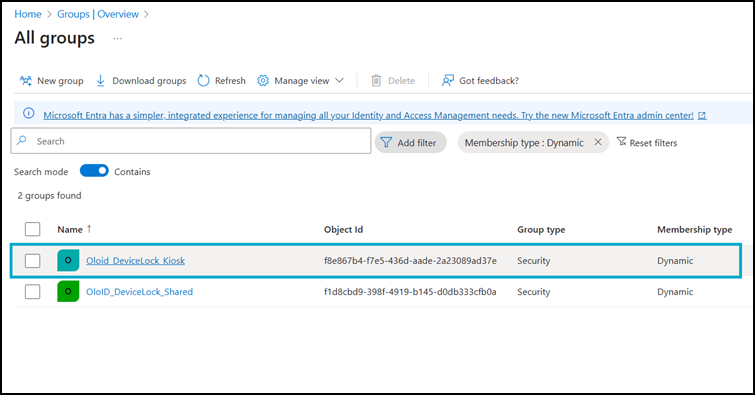Click the Search mode label
This screenshot has height=395, width=755.
coord(41,171)
